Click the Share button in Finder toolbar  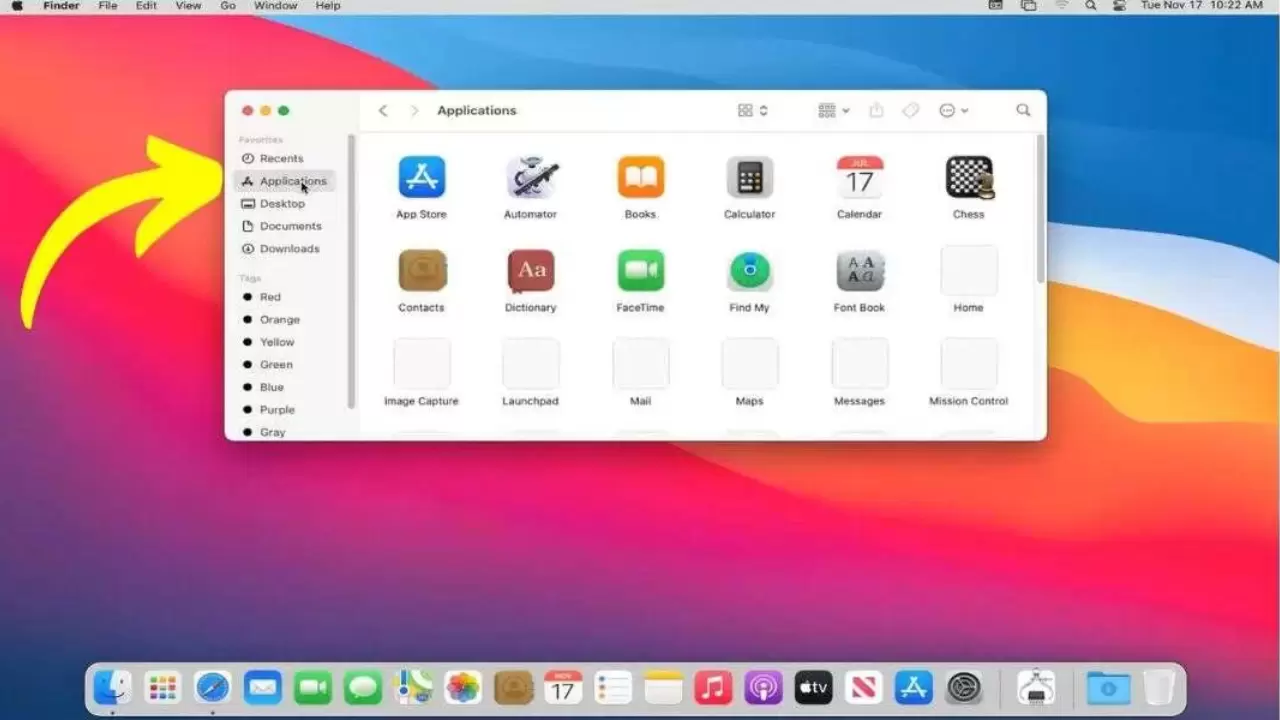tap(877, 111)
